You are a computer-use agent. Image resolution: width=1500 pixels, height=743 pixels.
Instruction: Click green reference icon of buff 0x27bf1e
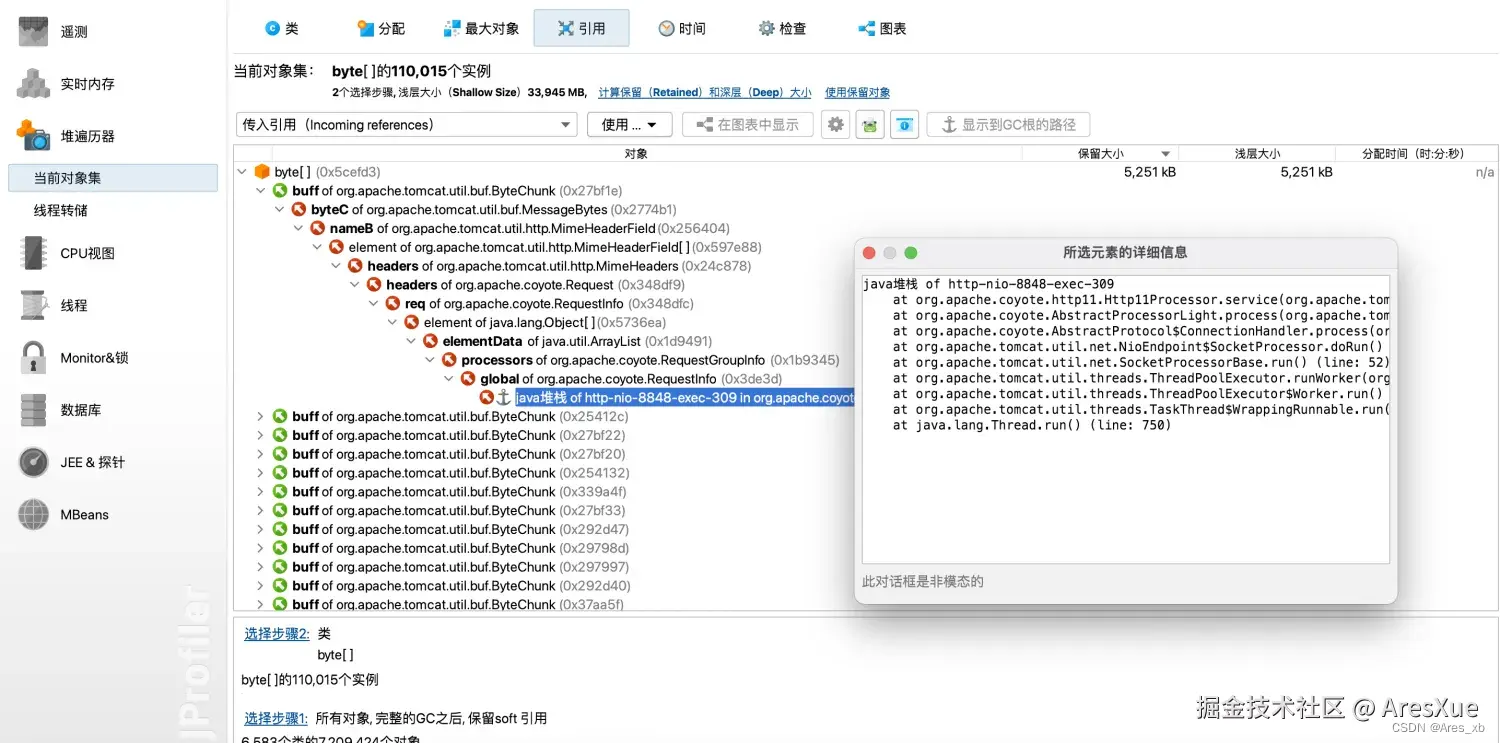click(280, 191)
